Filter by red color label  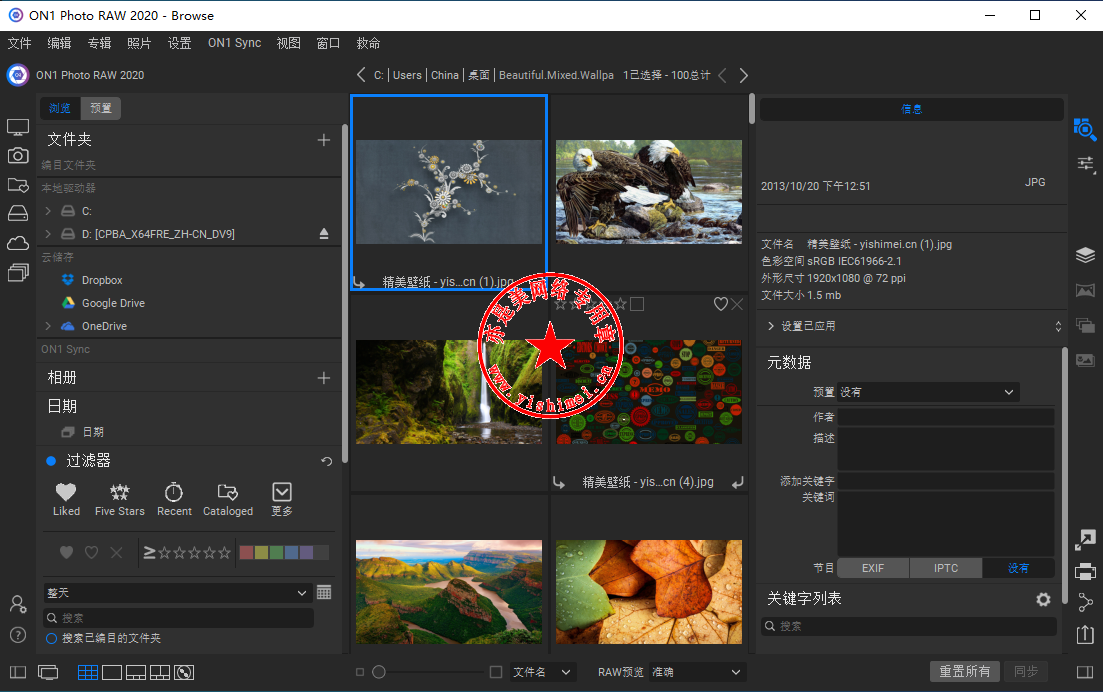[246, 553]
